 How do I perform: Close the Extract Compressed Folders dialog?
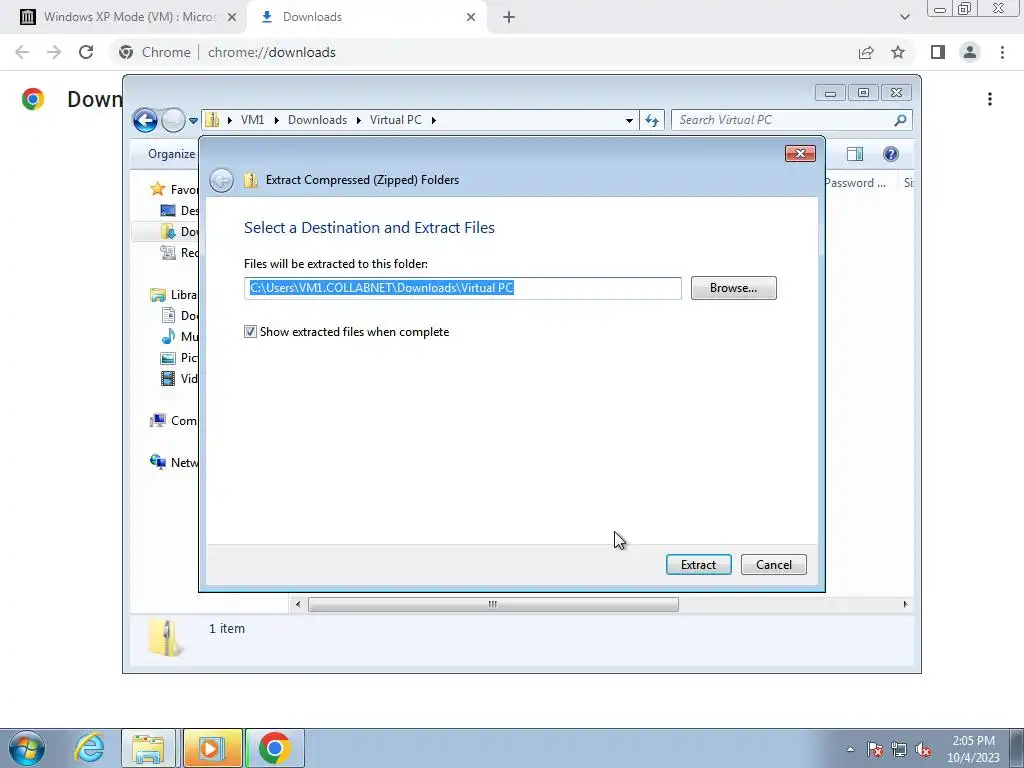(800, 153)
